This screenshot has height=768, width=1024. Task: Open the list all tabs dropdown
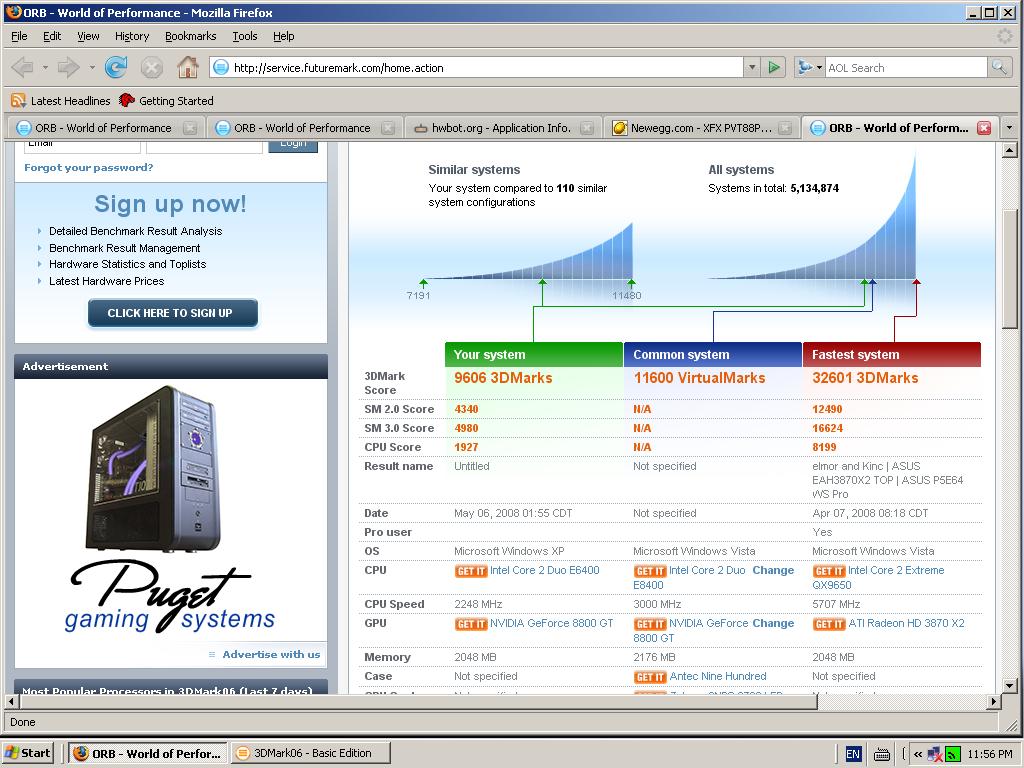click(1010, 128)
